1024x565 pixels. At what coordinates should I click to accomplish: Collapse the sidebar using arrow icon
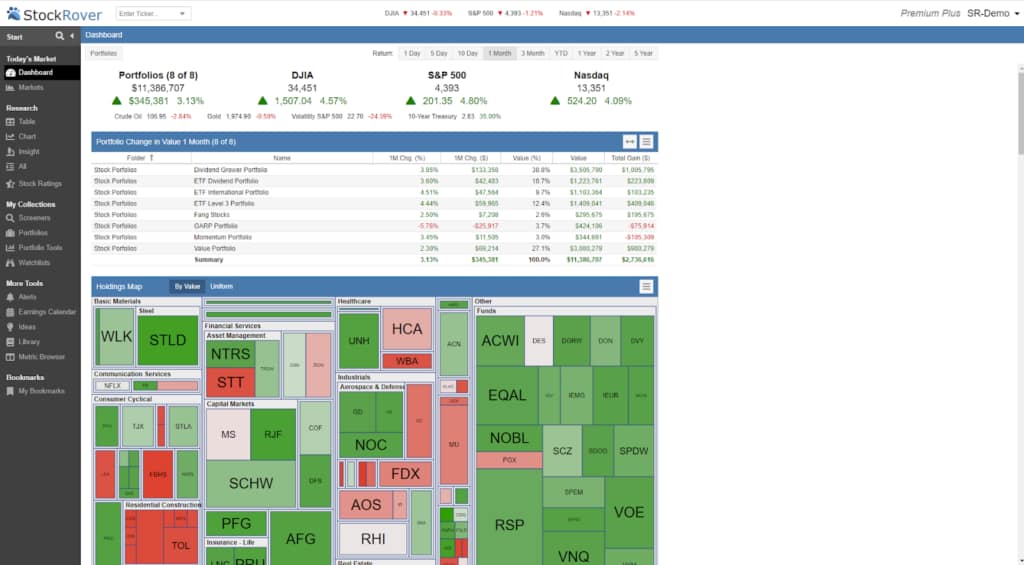click(x=72, y=37)
